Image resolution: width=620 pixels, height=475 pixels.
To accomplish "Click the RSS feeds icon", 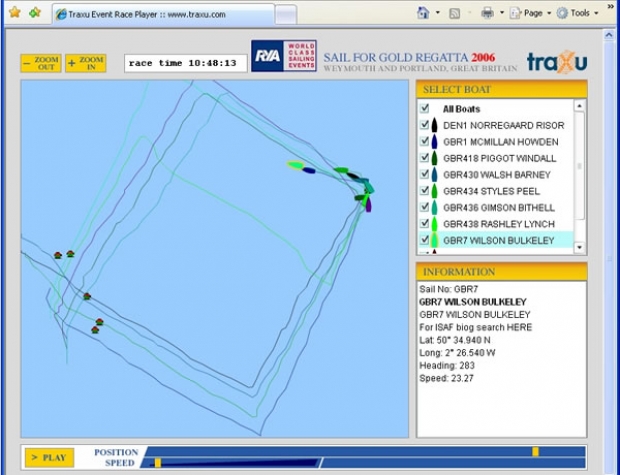I will [455, 13].
